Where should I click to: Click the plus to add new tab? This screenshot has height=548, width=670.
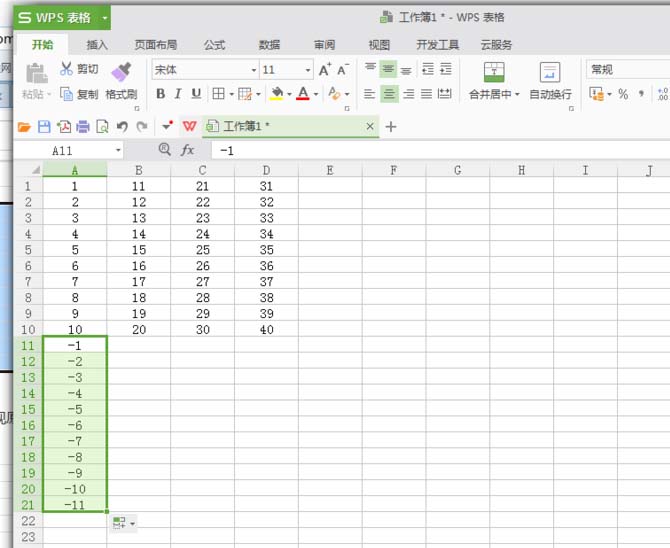(x=391, y=127)
